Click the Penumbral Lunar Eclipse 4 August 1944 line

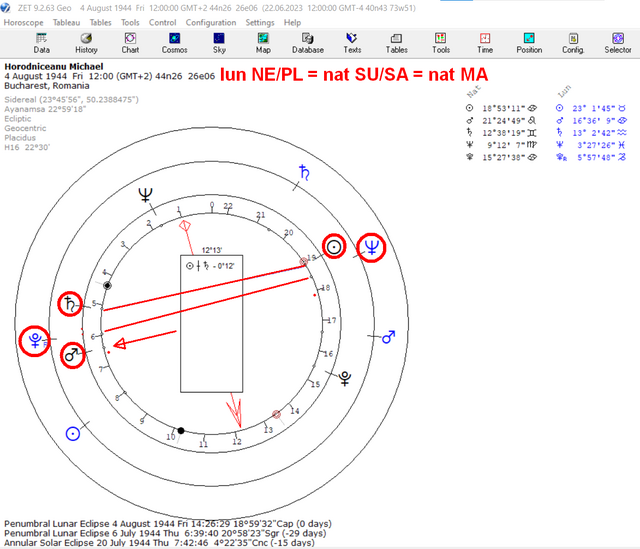pos(168,523)
